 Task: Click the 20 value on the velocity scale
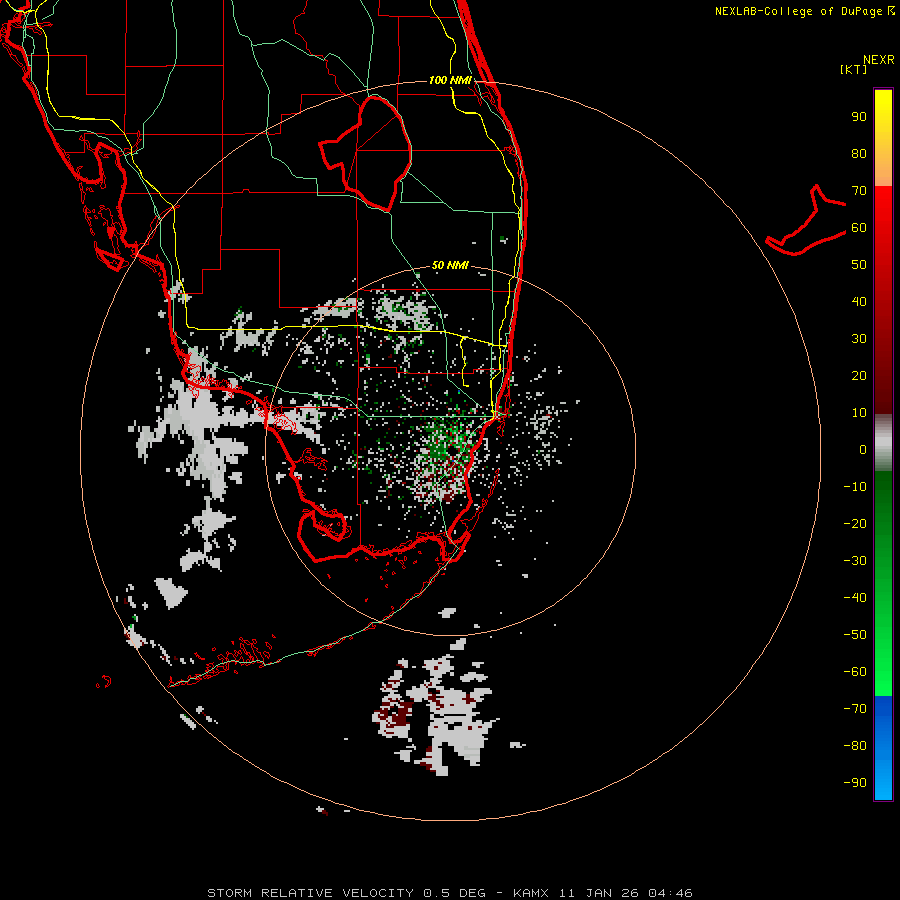[x=859, y=376]
